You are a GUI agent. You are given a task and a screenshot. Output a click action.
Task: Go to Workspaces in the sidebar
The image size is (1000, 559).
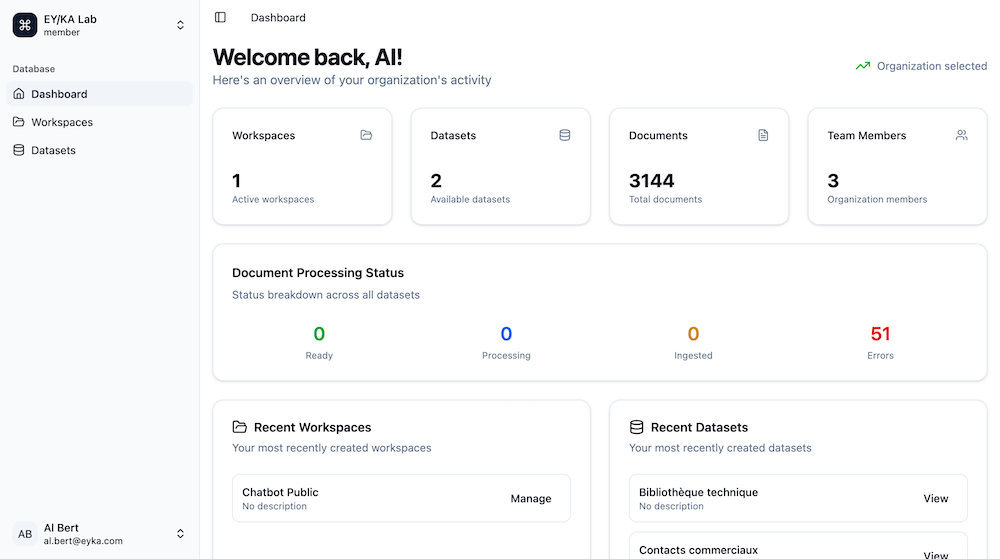point(62,122)
